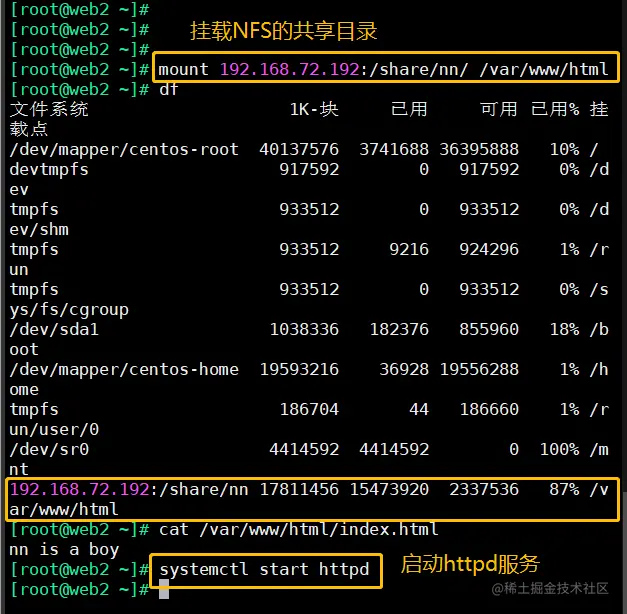The width and height of the screenshot is (627, 614).
Task: Click the value '19593216'
Action: (x=299, y=370)
